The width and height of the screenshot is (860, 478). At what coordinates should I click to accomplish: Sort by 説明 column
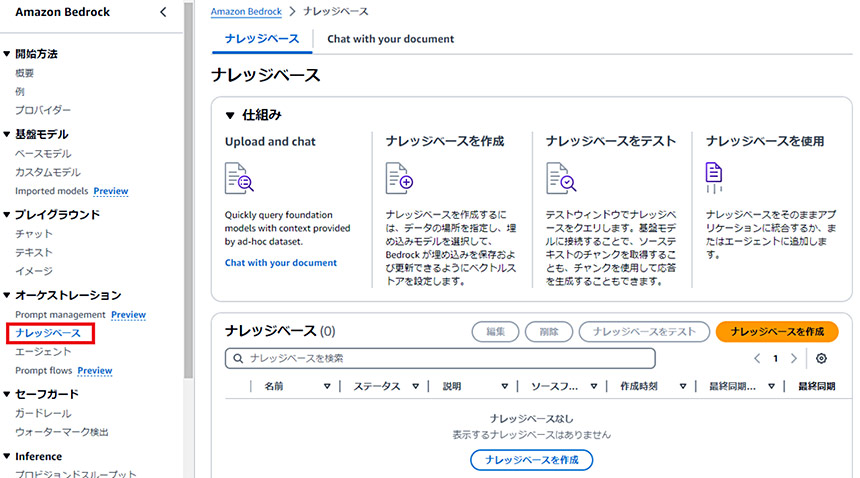point(505,386)
